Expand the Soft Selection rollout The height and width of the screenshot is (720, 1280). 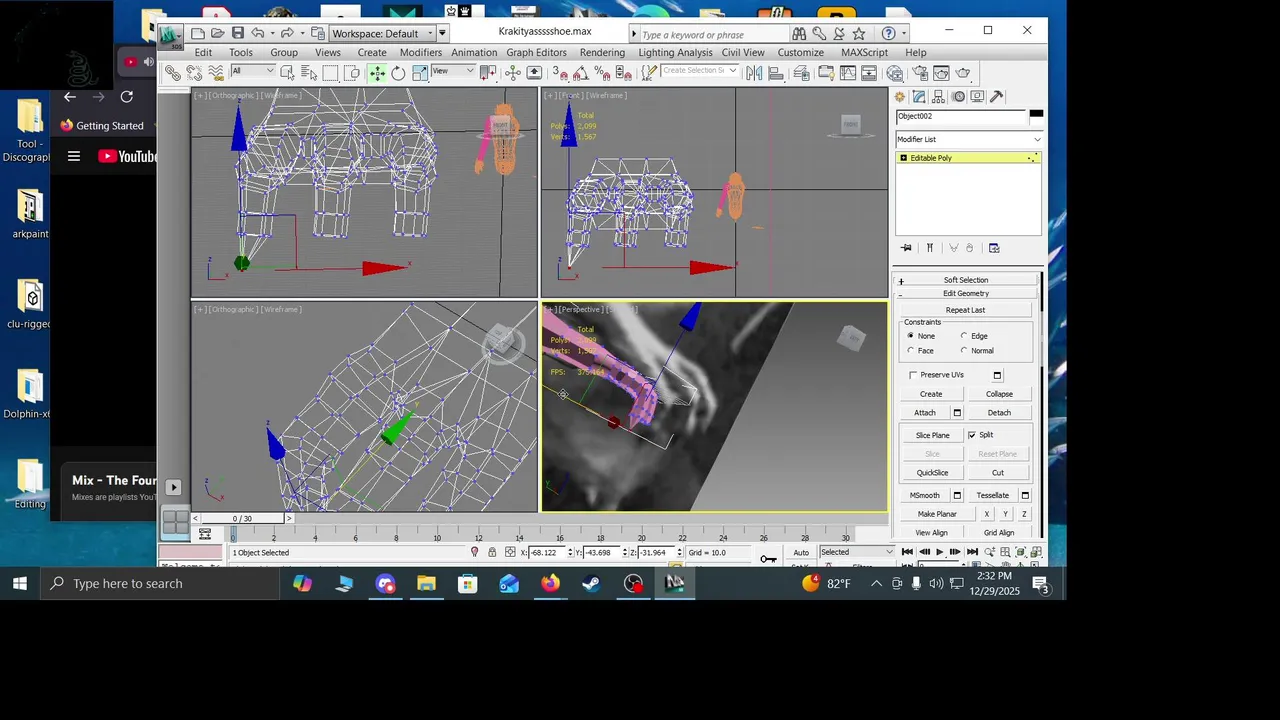(965, 280)
